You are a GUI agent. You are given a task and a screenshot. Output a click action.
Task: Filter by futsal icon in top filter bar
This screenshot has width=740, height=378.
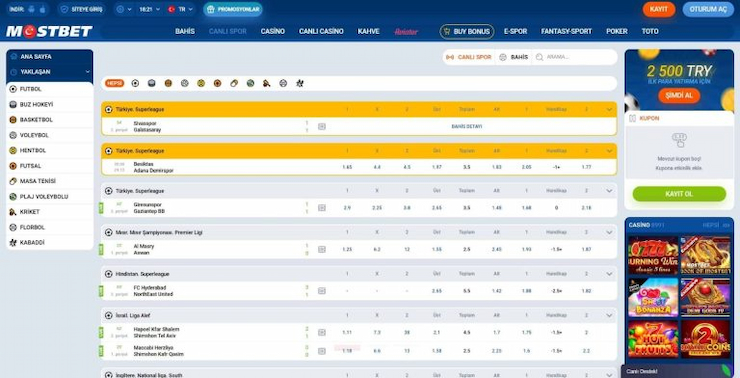tap(218, 83)
